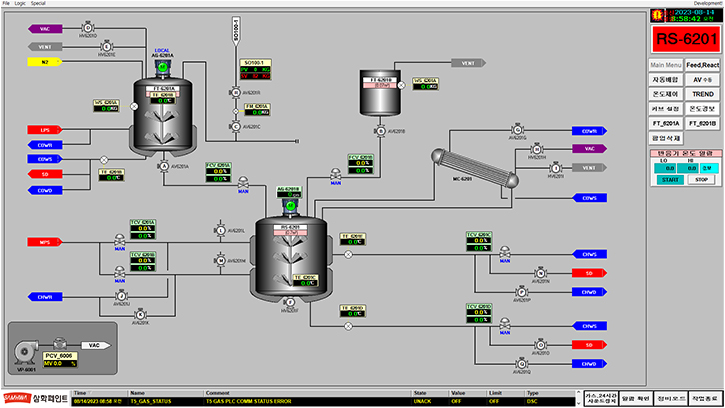Click valve AV6201C symbol
This screenshot has height=408, width=725.
click(235, 126)
